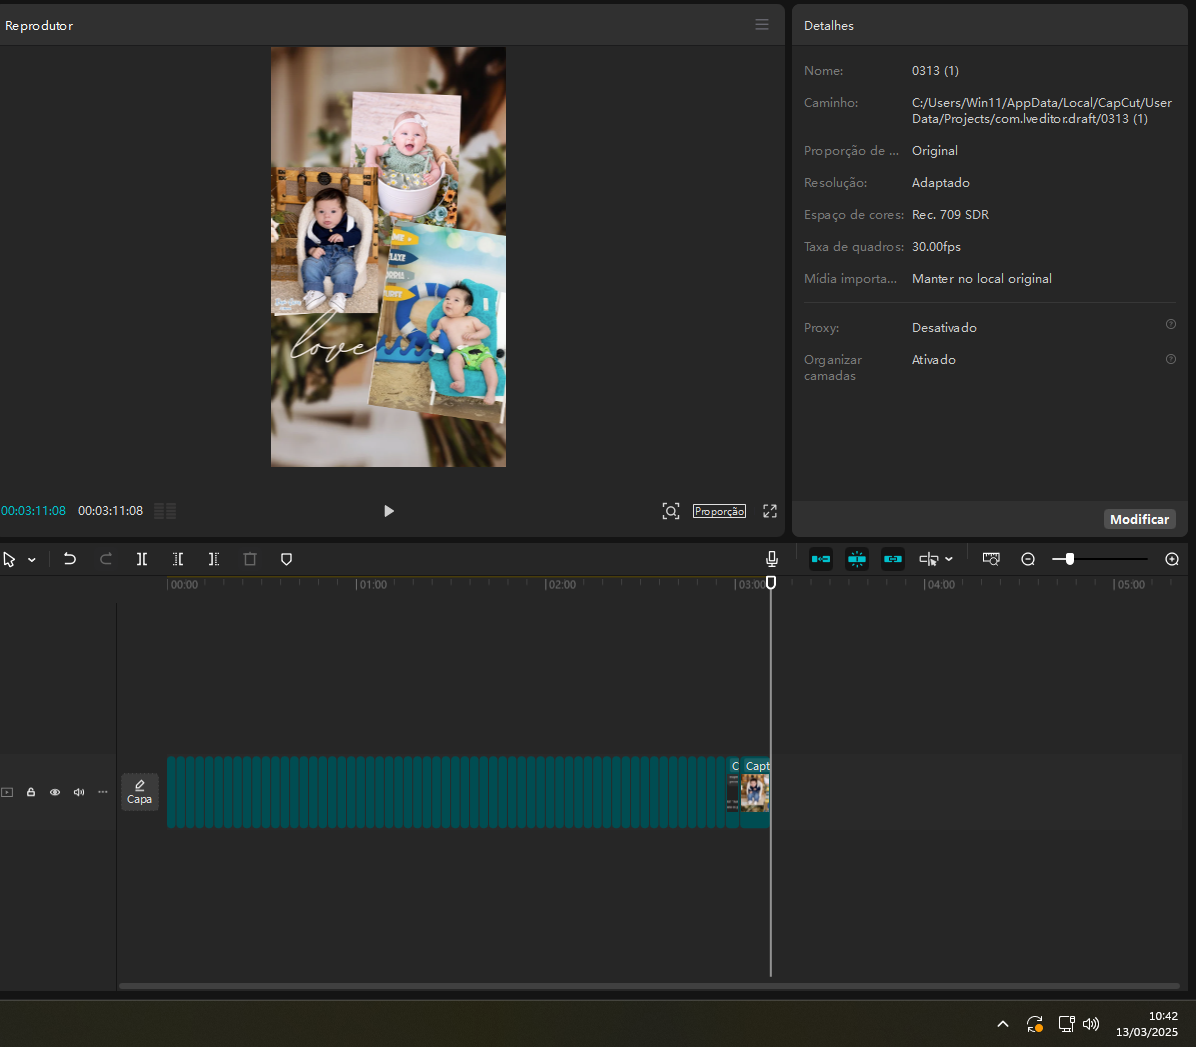The width and height of the screenshot is (1196, 1047).
Task: Click the Modificar button in Detalhes
Action: pos(1139,519)
